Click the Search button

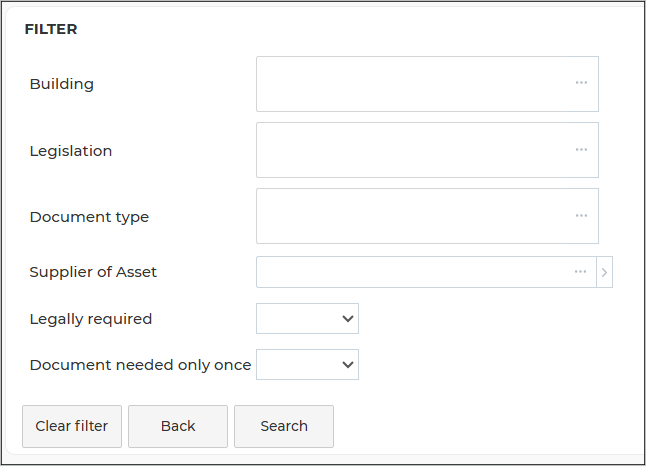pyautogui.click(x=284, y=426)
